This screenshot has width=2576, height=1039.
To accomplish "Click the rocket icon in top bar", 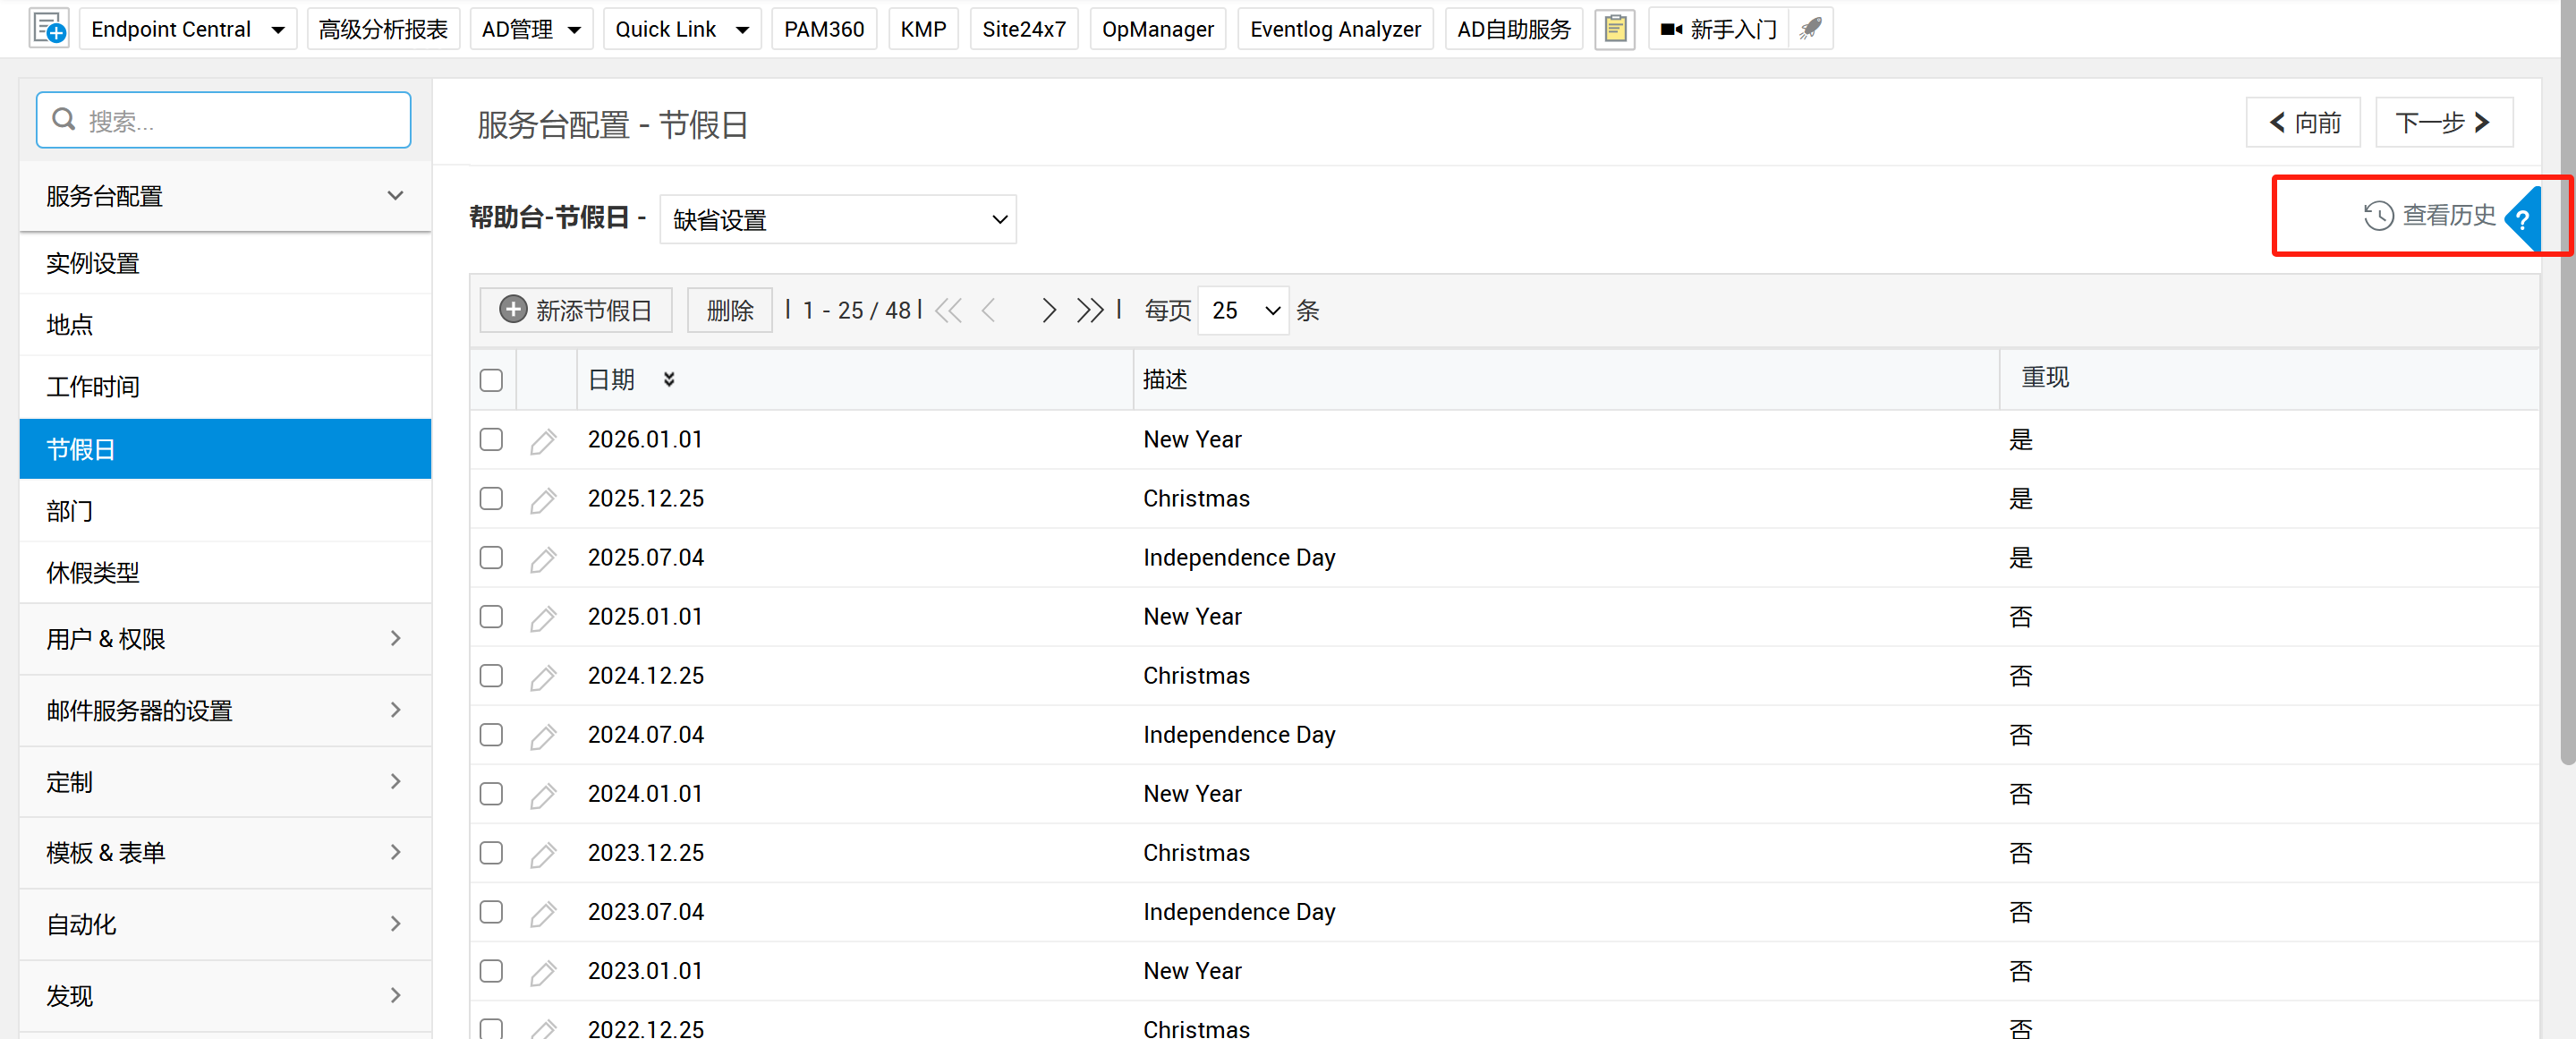I will pyautogui.click(x=1810, y=29).
